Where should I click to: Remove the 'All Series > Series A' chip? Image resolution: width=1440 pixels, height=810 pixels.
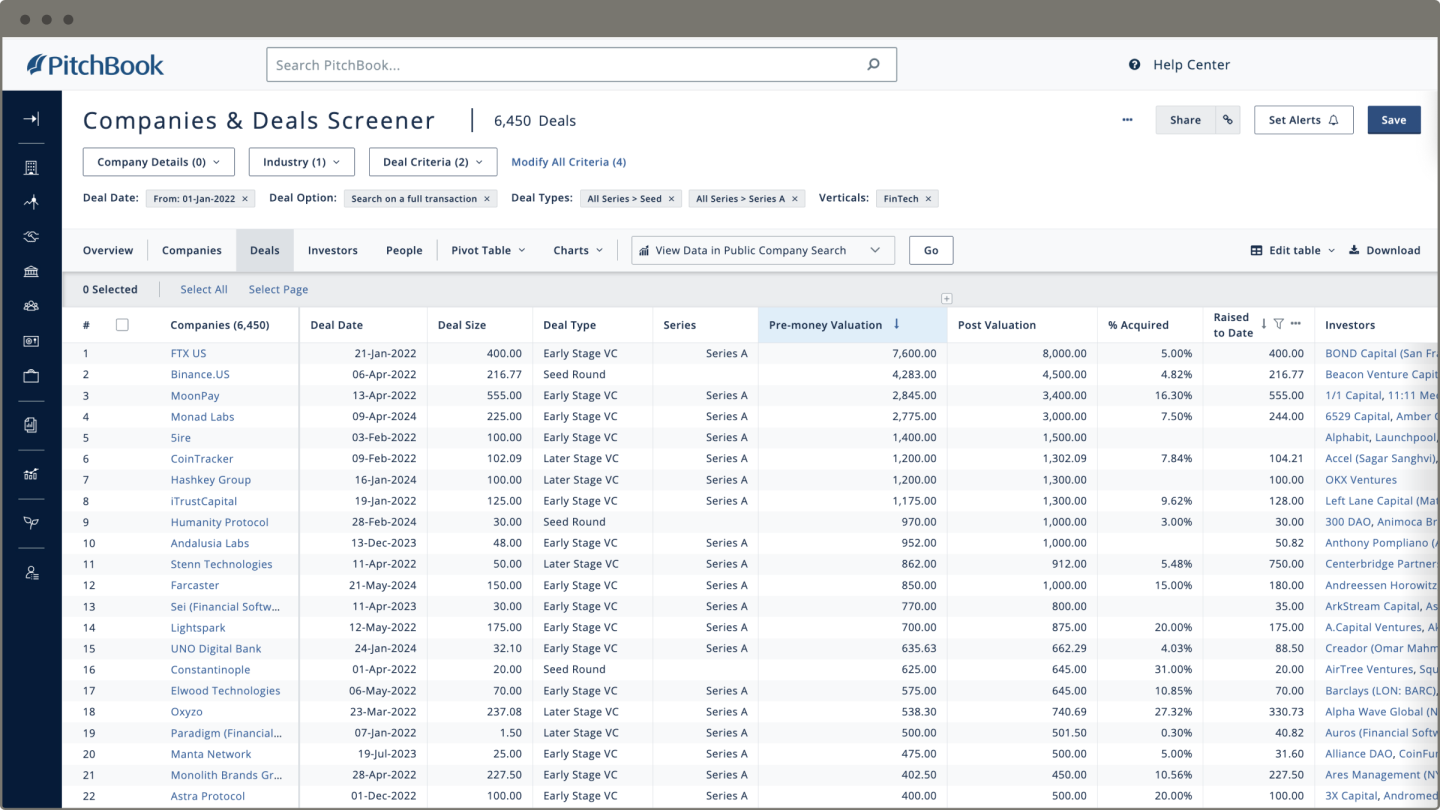[796, 199]
